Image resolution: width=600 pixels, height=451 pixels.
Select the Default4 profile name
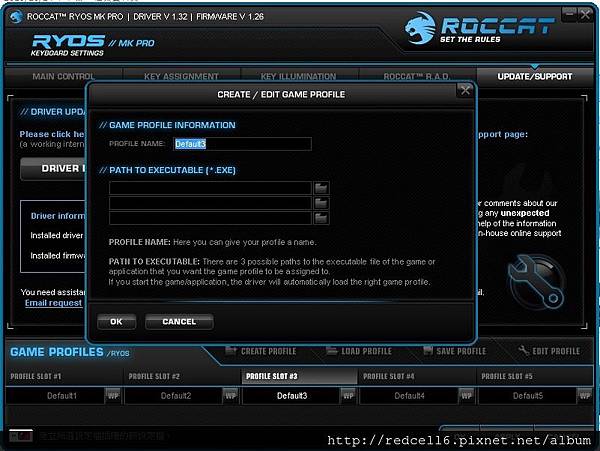[x=409, y=396]
